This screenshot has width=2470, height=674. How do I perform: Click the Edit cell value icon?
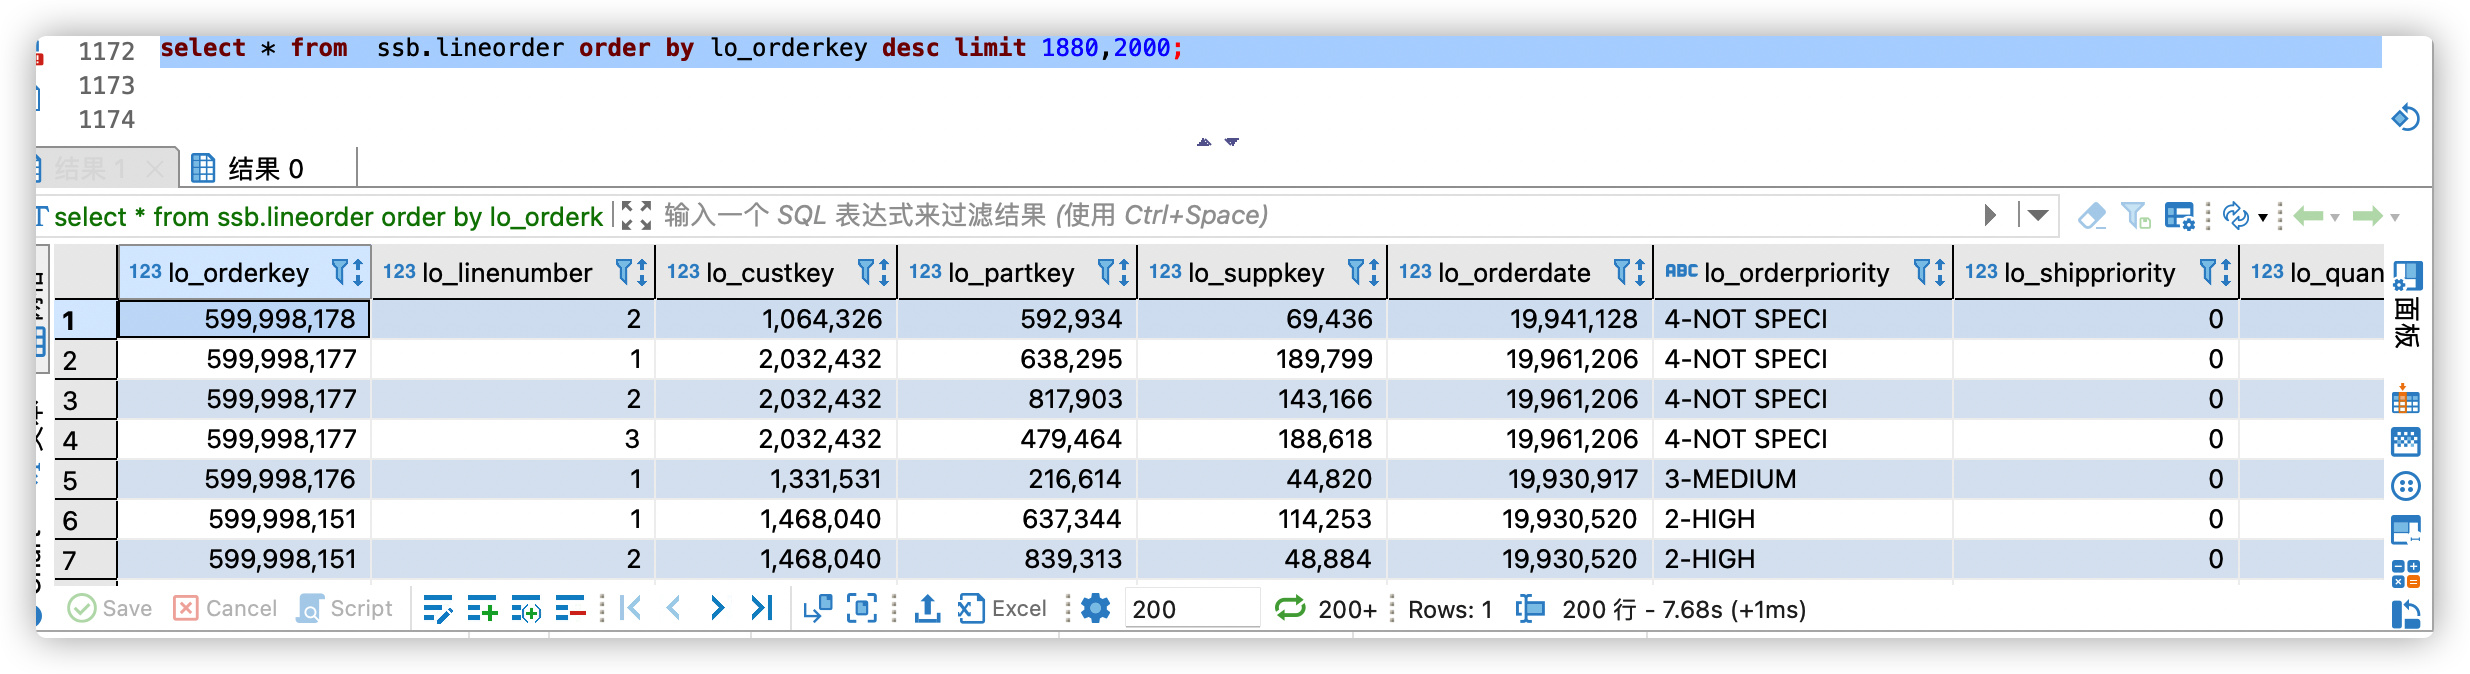[437, 608]
